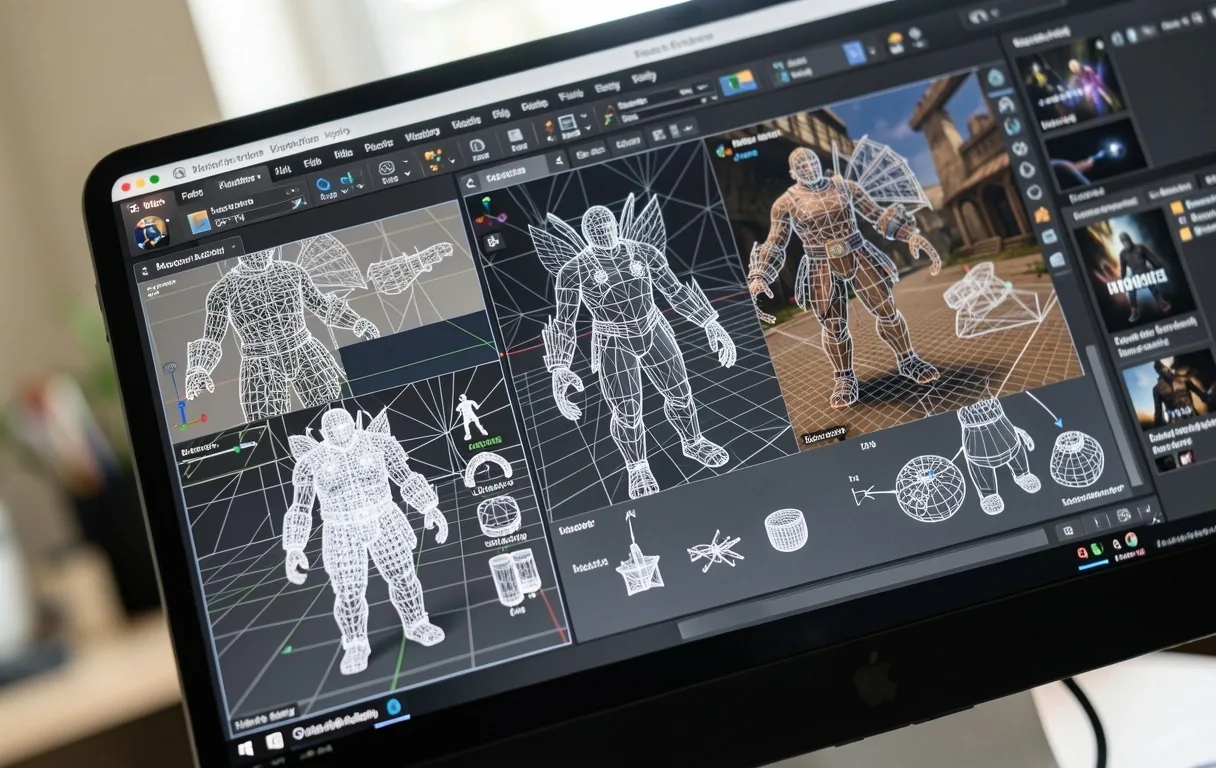Select the twin cylinders wireframe shape
The height and width of the screenshot is (768, 1216).
click(x=513, y=577)
